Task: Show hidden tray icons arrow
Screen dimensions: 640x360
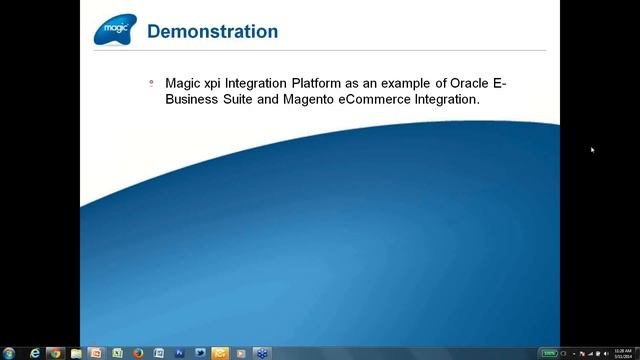Action: pyautogui.click(x=574, y=354)
